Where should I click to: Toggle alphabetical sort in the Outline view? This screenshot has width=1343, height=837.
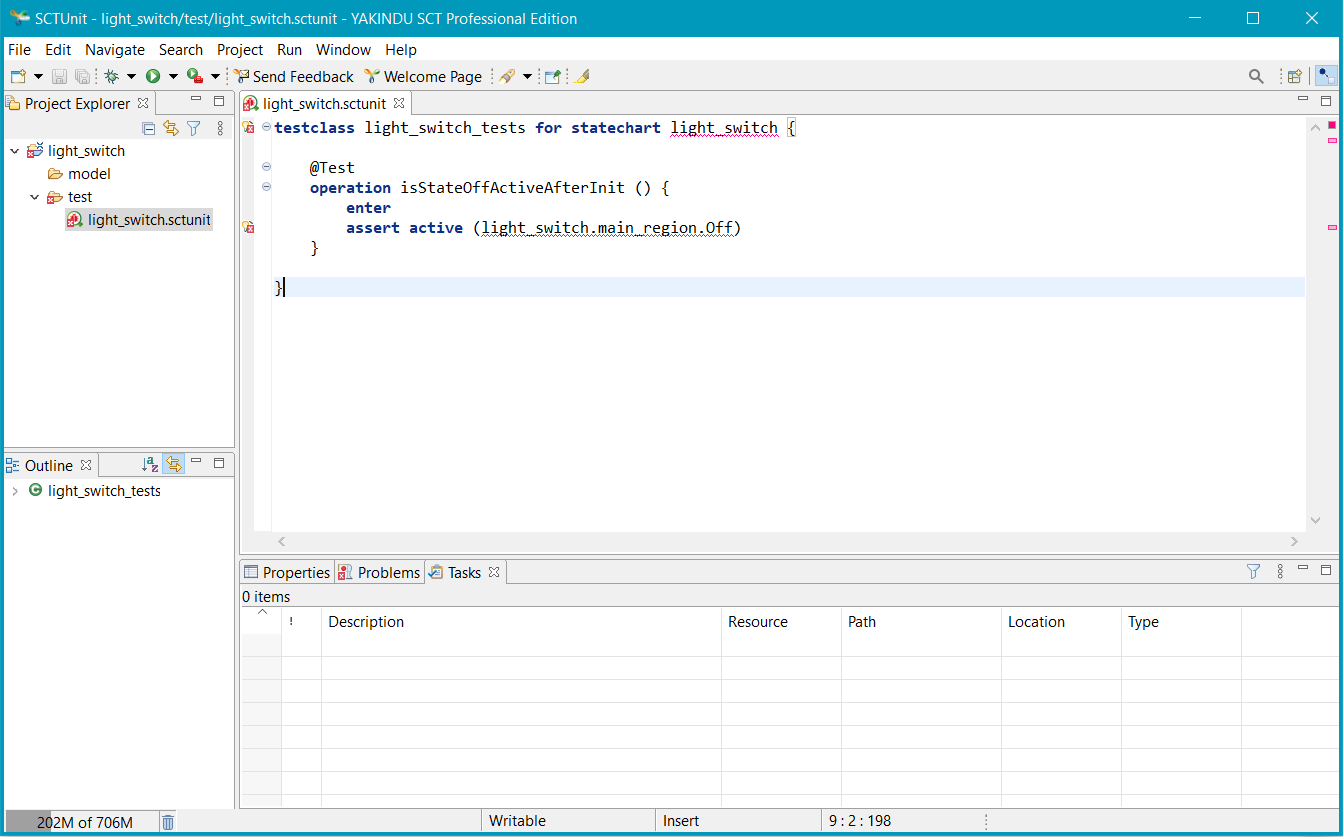point(150,464)
